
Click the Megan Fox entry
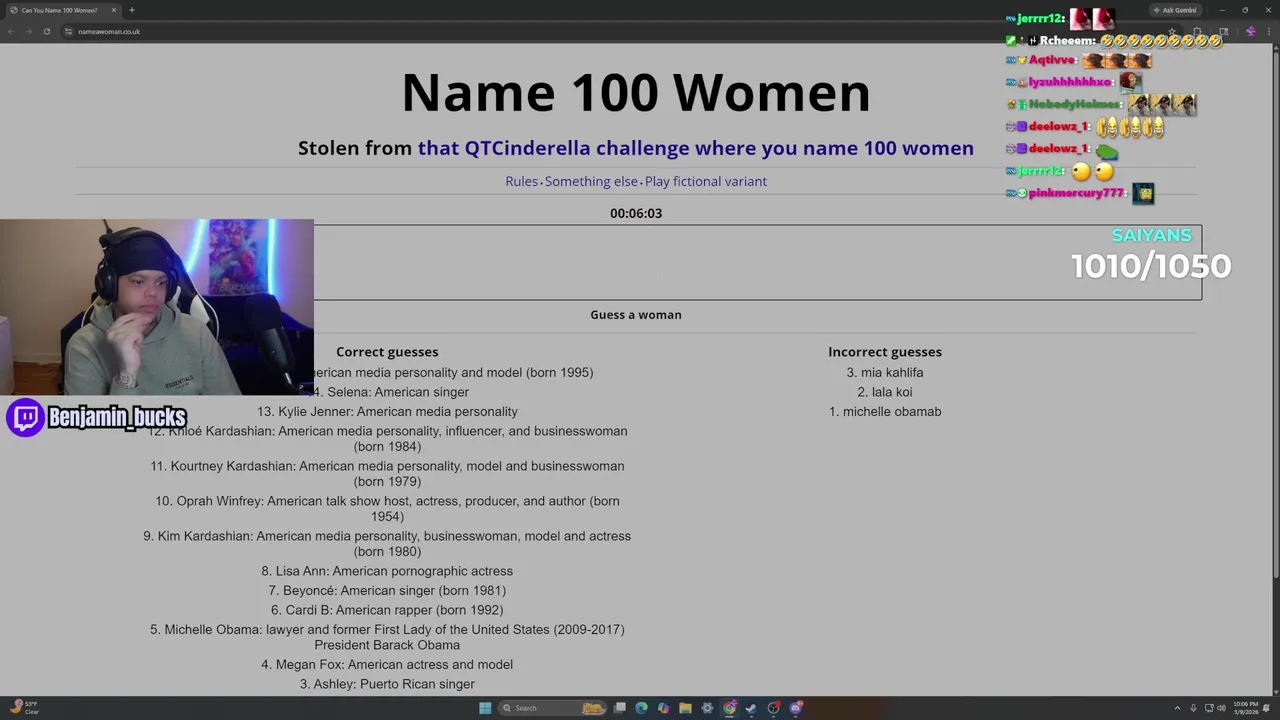click(387, 664)
